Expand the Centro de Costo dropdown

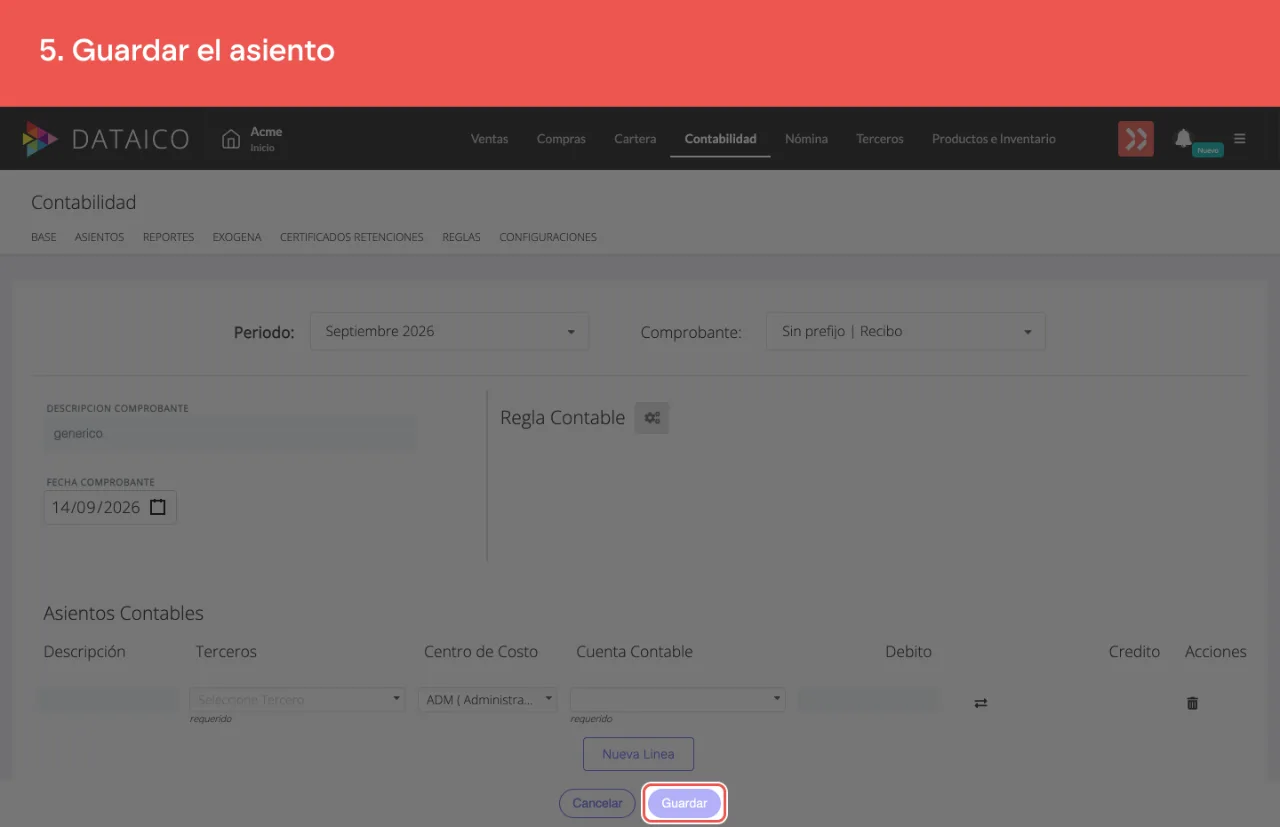click(x=488, y=699)
